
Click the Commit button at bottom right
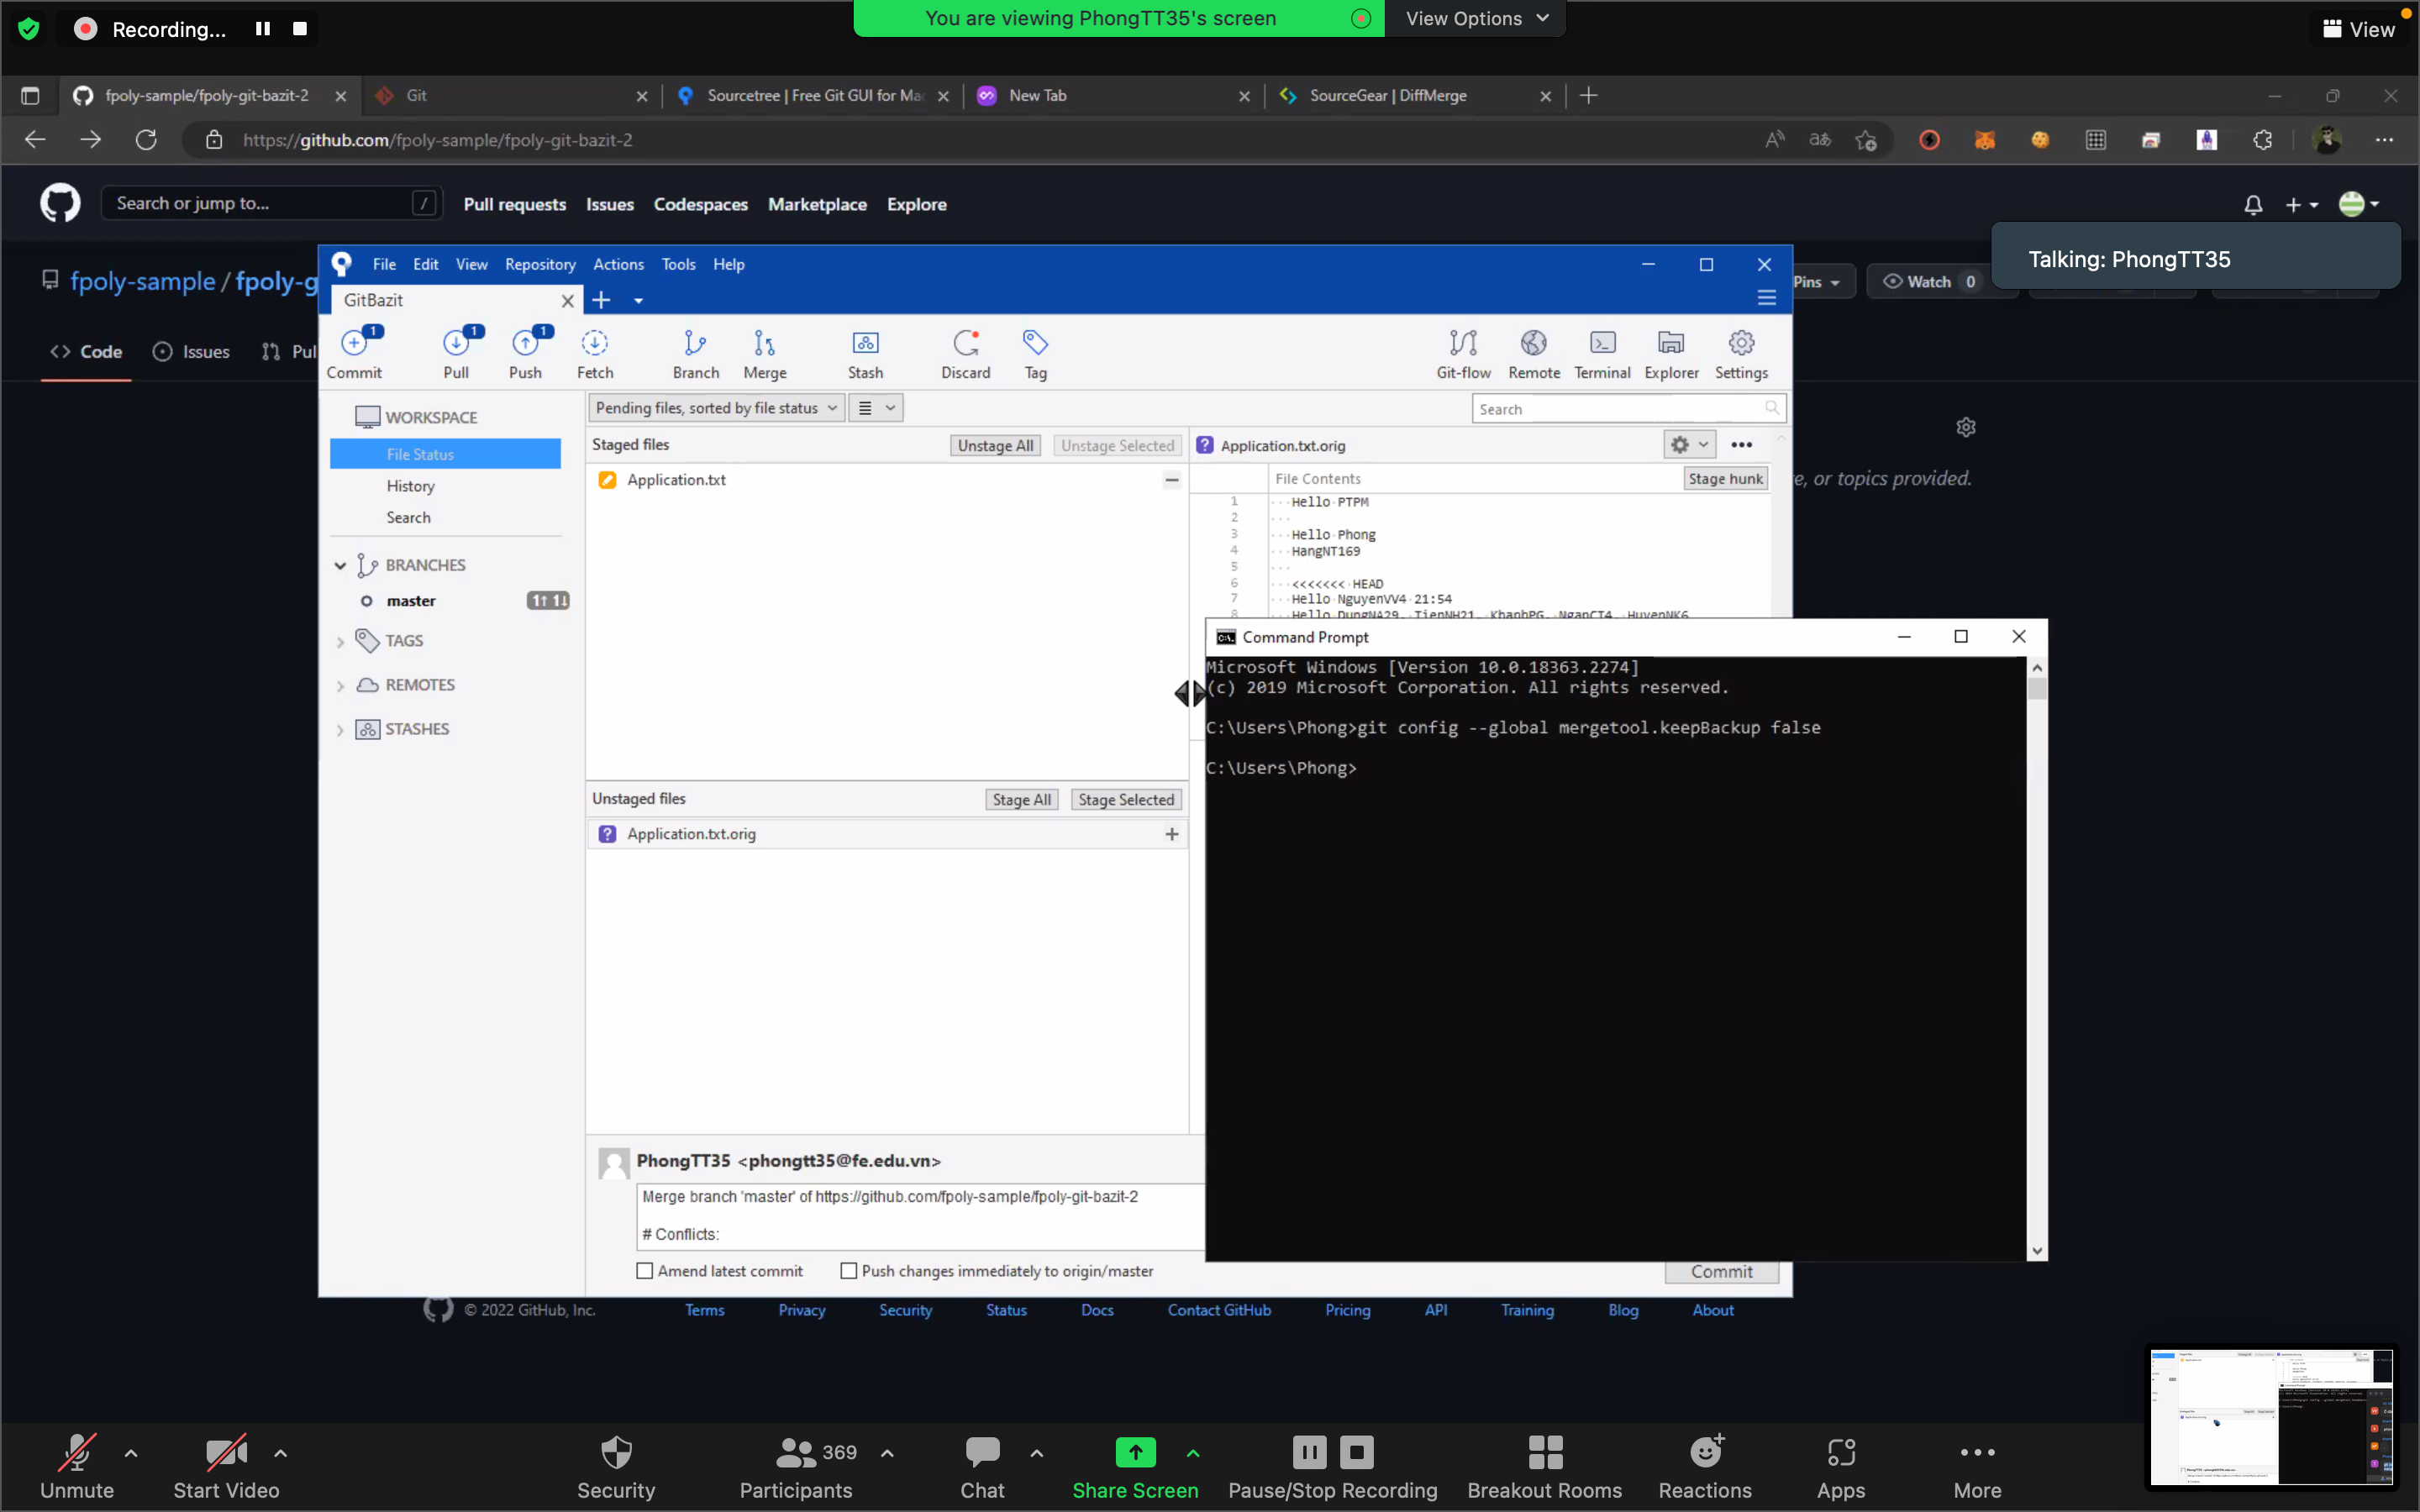[x=1721, y=1272]
